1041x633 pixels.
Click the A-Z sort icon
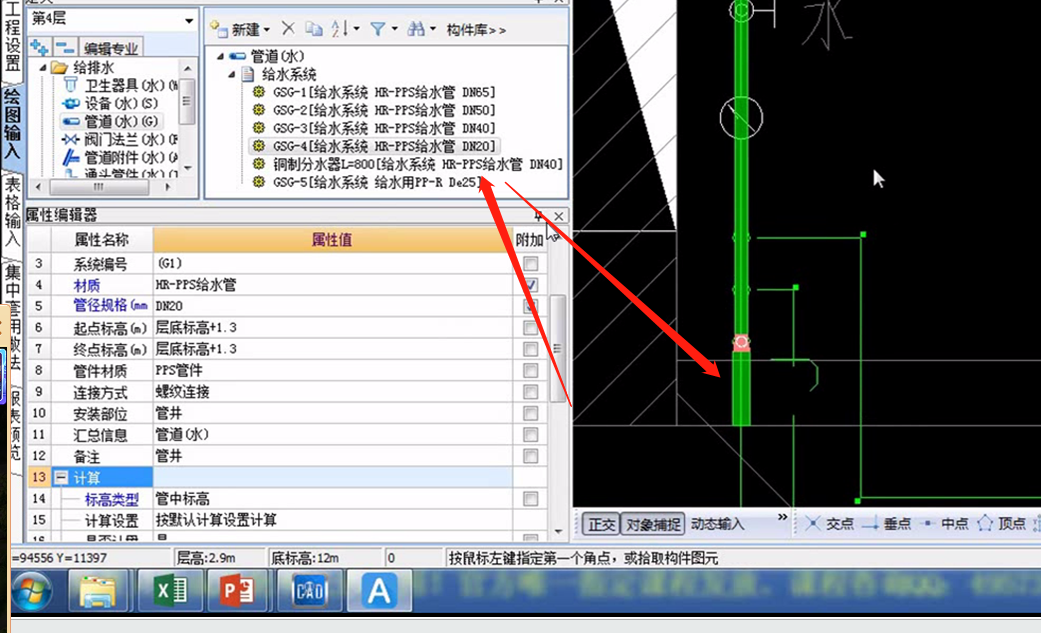coord(340,29)
